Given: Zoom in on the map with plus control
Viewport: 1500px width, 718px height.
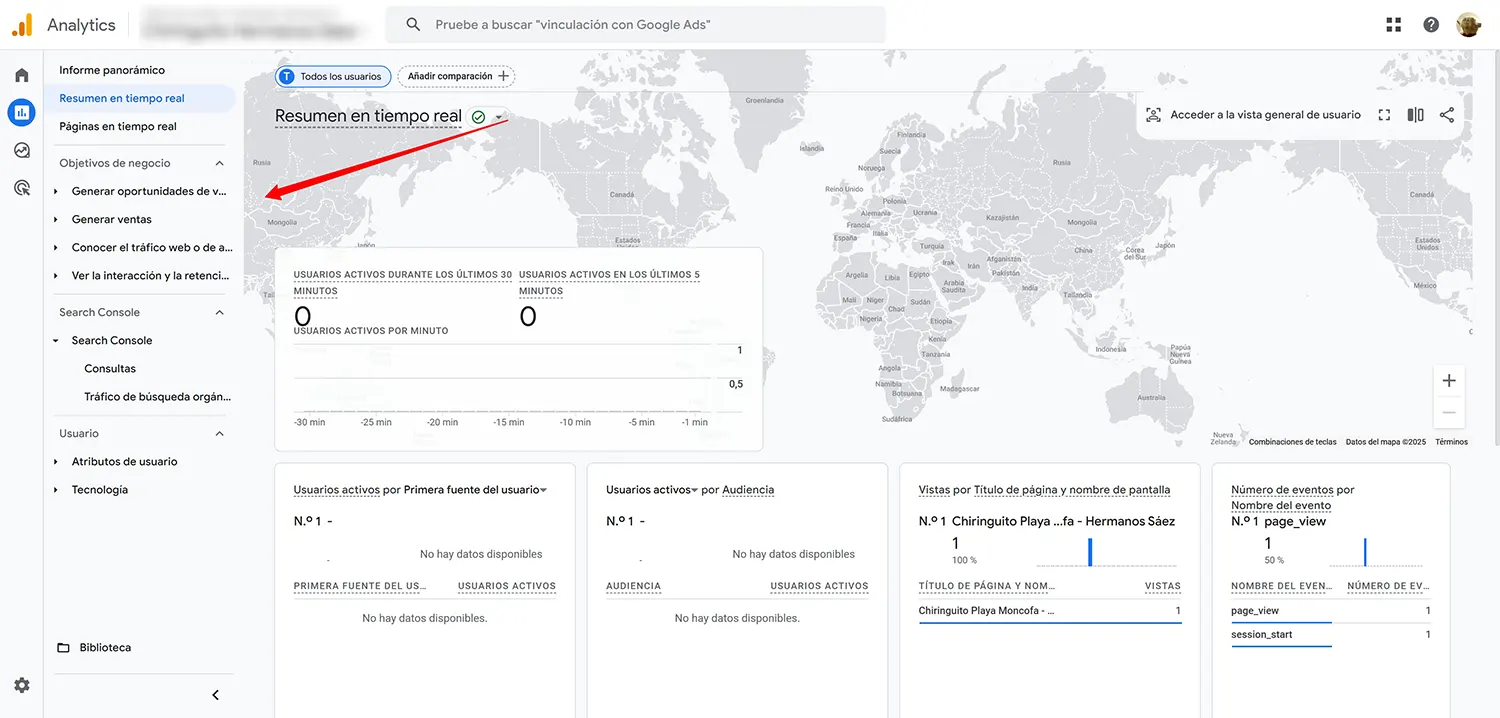Looking at the screenshot, I should click(x=1449, y=381).
